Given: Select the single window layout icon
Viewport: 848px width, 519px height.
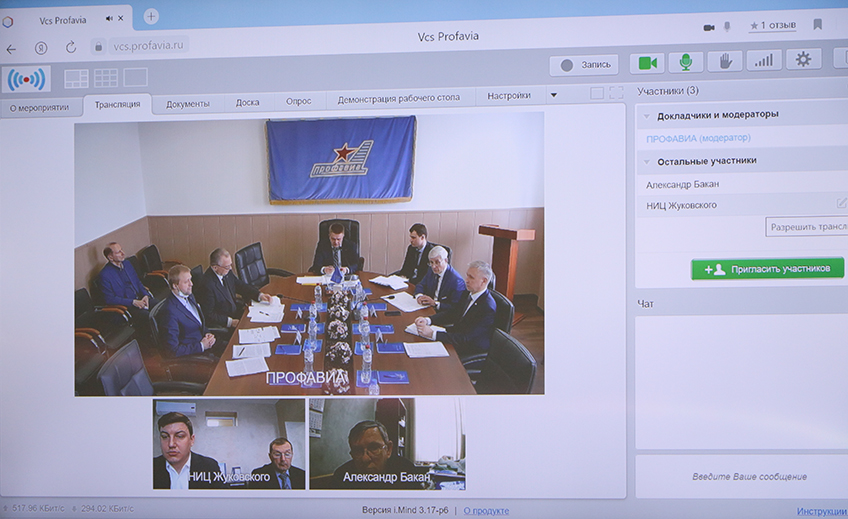Looking at the screenshot, I should tap(135, 77).
